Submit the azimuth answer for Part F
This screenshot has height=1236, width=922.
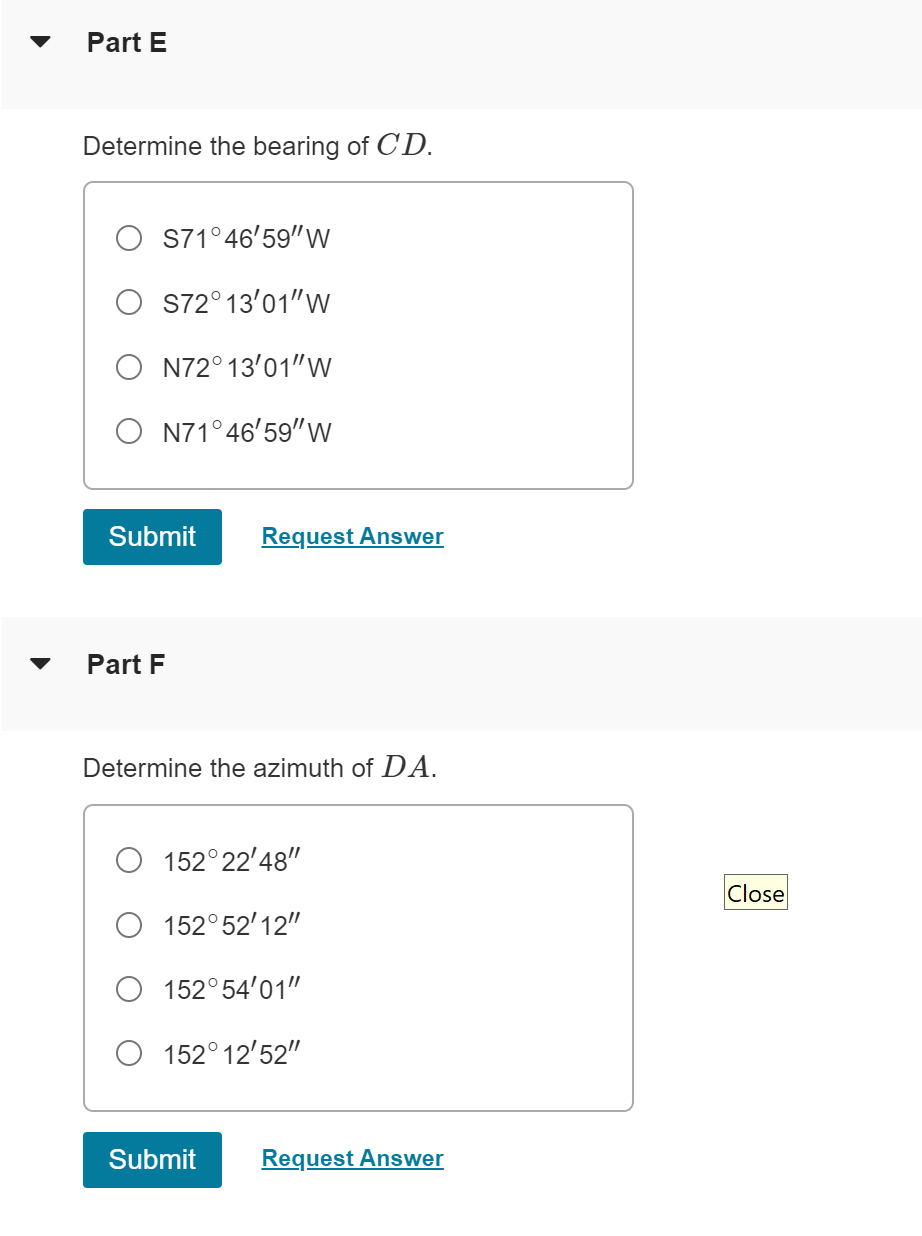point(152,1159)
